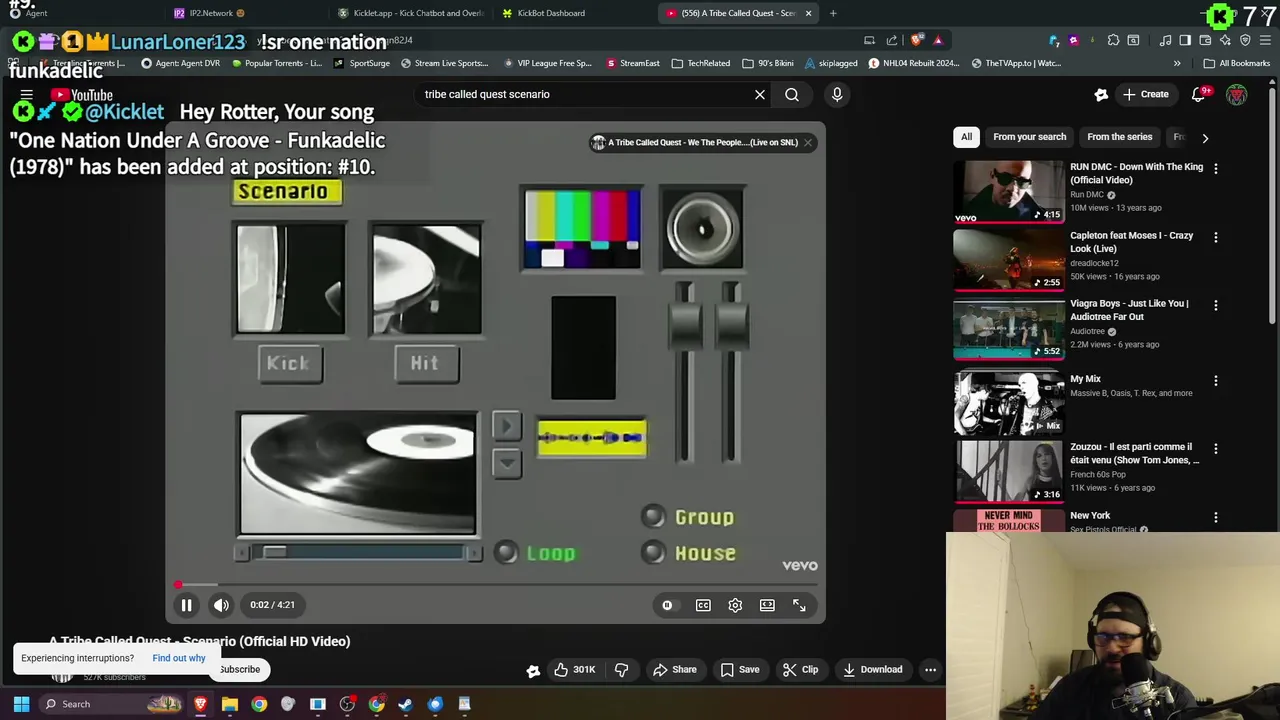Image resolution: width=1280 pixels, height=720 pixels.
Task: Select the From your search chip
Action: (x=1029, y=137)
